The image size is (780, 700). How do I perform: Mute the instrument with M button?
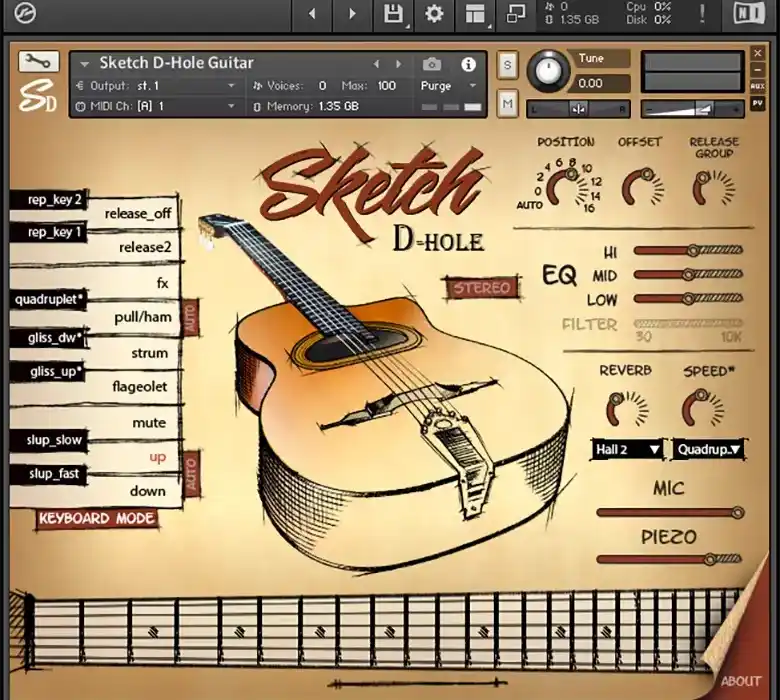pos(507,103)
